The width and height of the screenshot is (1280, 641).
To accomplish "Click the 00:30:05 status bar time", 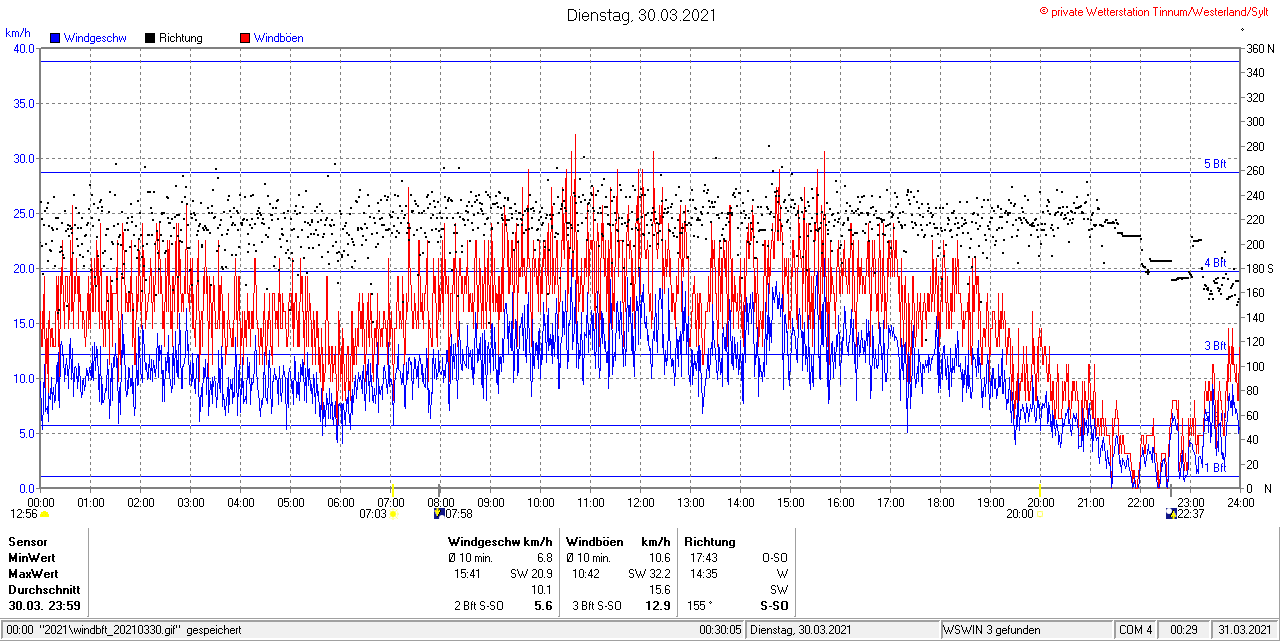I will click(720, 630).
